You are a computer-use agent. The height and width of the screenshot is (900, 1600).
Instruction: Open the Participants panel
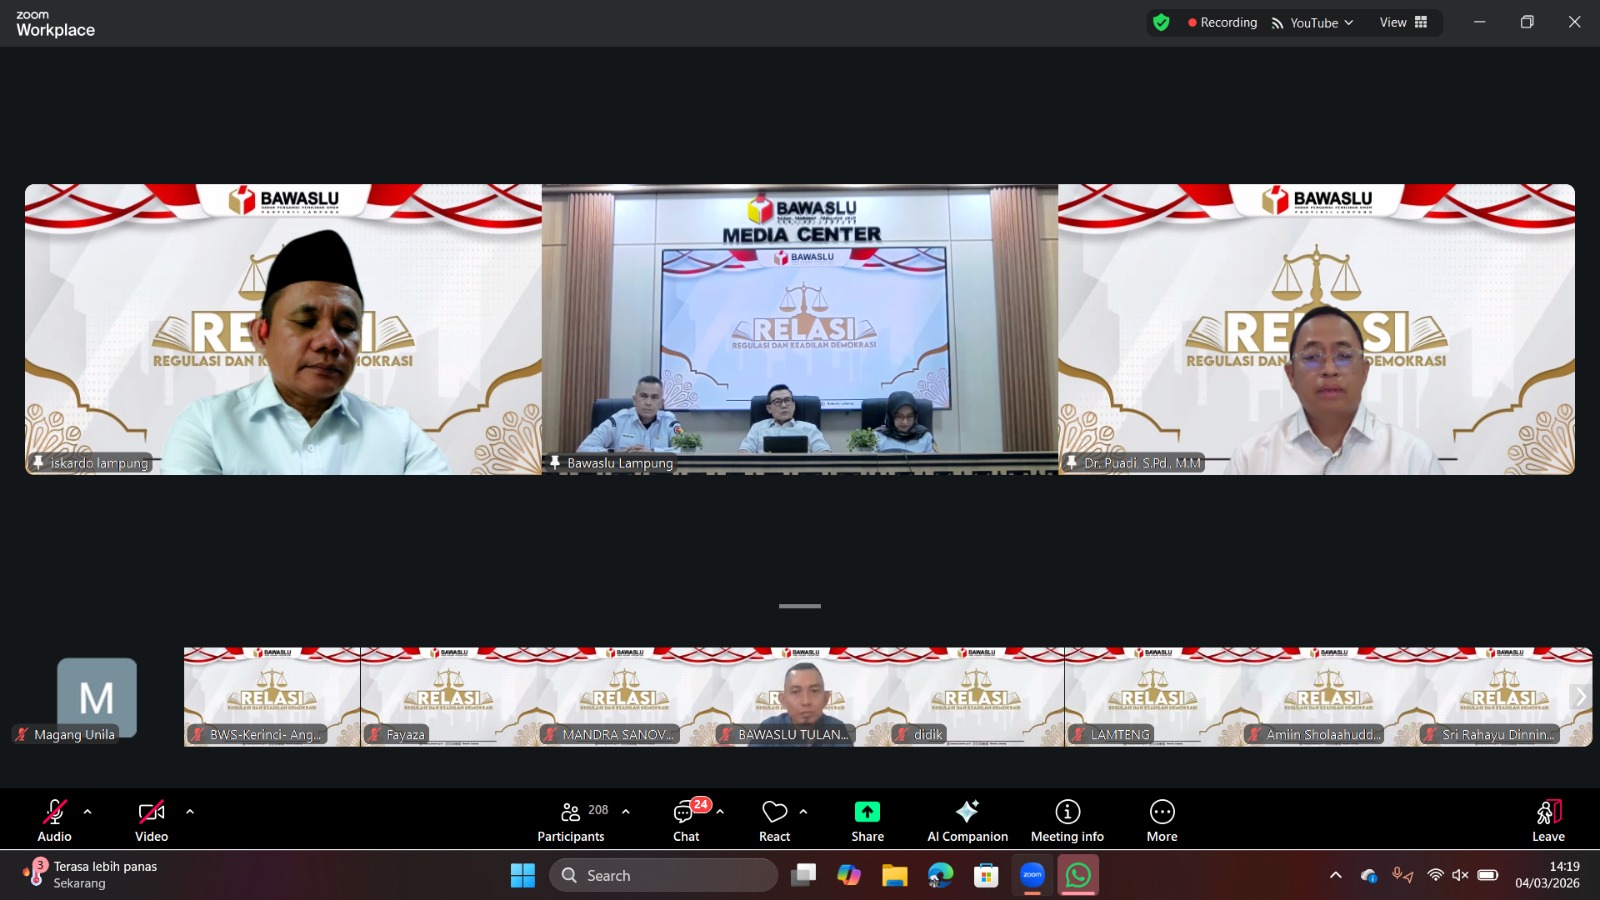[571, 820]
